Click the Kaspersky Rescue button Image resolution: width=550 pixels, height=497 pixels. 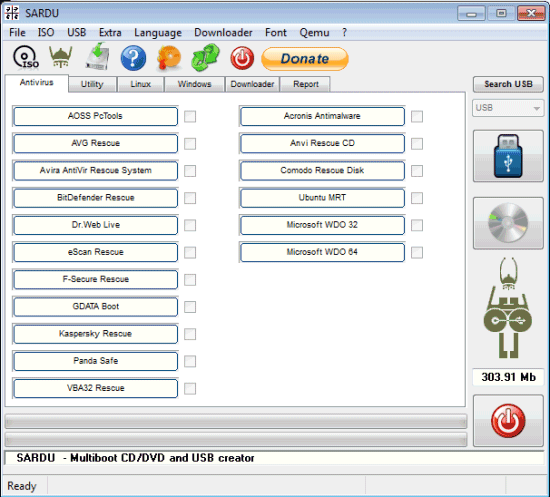(x=95, y=334)
